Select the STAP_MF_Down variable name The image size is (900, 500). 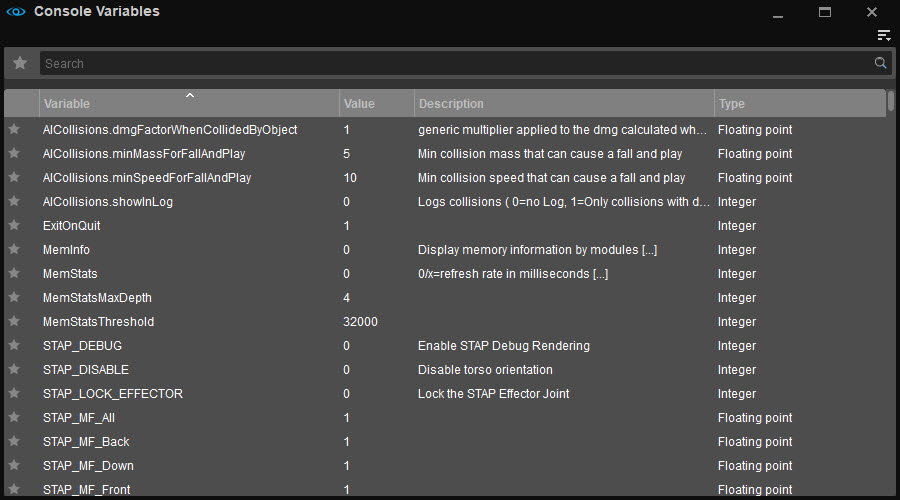tap(88, 466)
